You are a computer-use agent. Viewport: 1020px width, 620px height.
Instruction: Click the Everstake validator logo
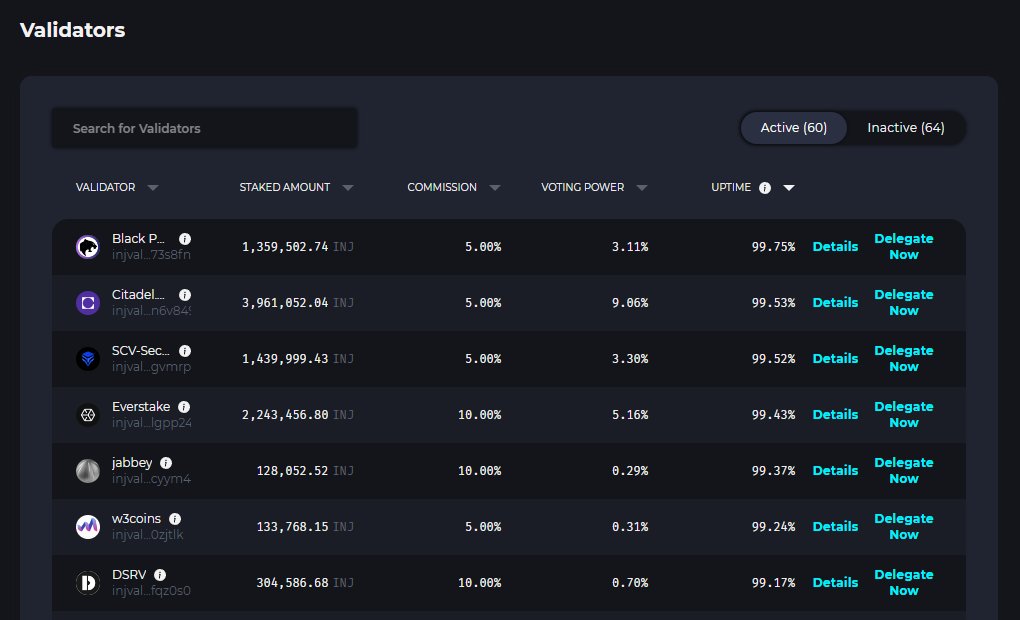(x=88, y=414)
